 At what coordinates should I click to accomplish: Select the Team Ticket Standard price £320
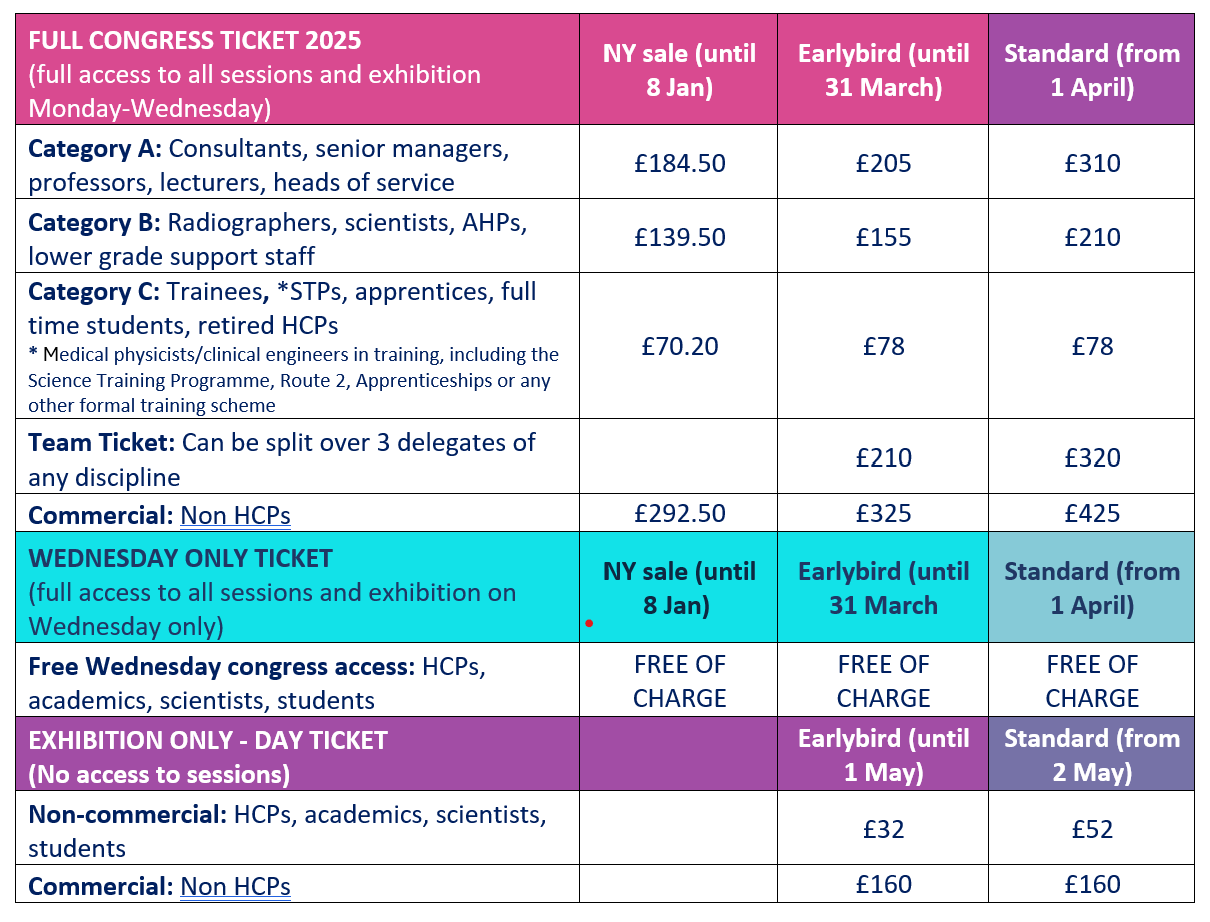(x=1092, y=458)
